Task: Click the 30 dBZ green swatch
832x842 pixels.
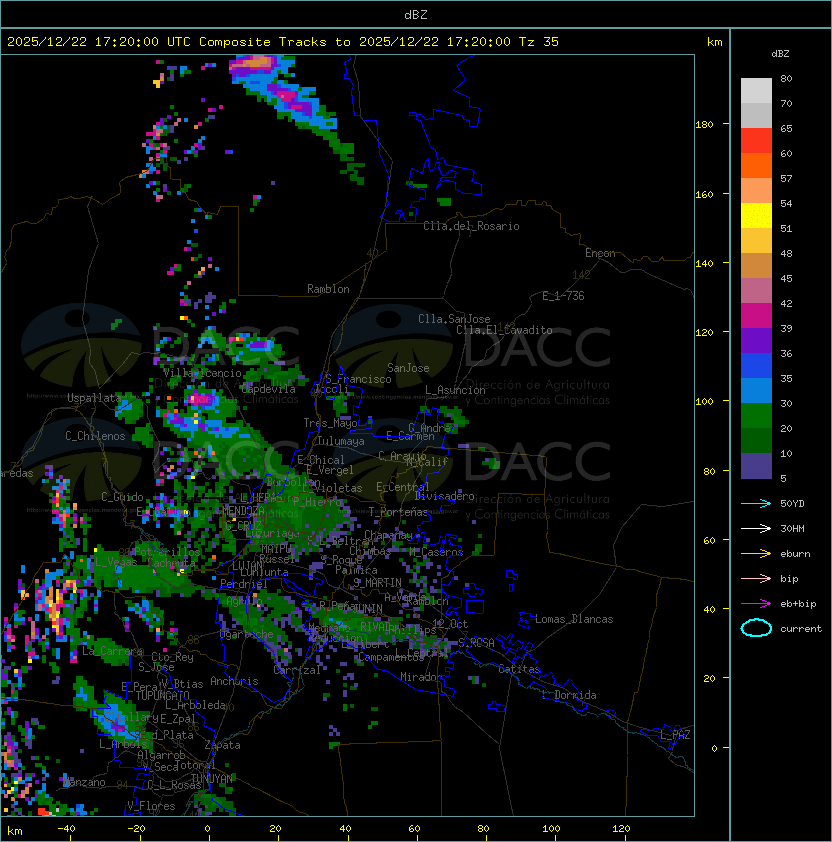Action: 756,416
